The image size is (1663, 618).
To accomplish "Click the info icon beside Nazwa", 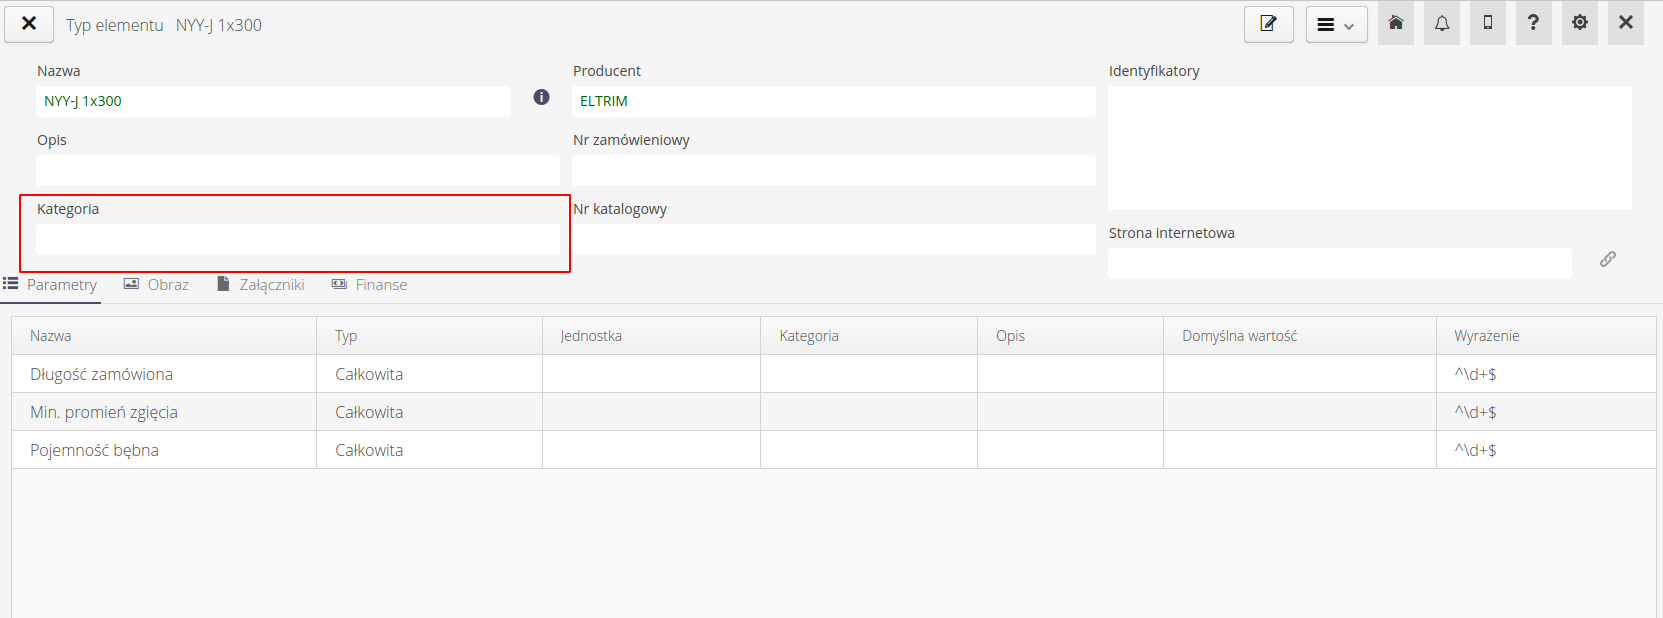I will click(541, 97).
